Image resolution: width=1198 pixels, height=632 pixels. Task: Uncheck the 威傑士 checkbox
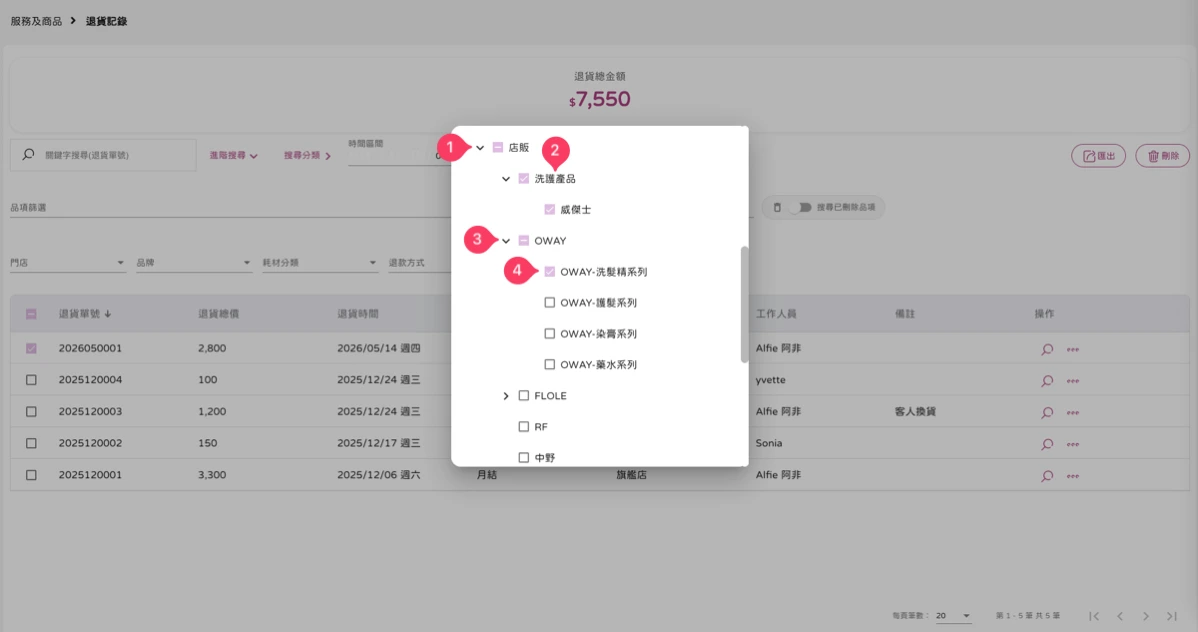coord(549,209)
